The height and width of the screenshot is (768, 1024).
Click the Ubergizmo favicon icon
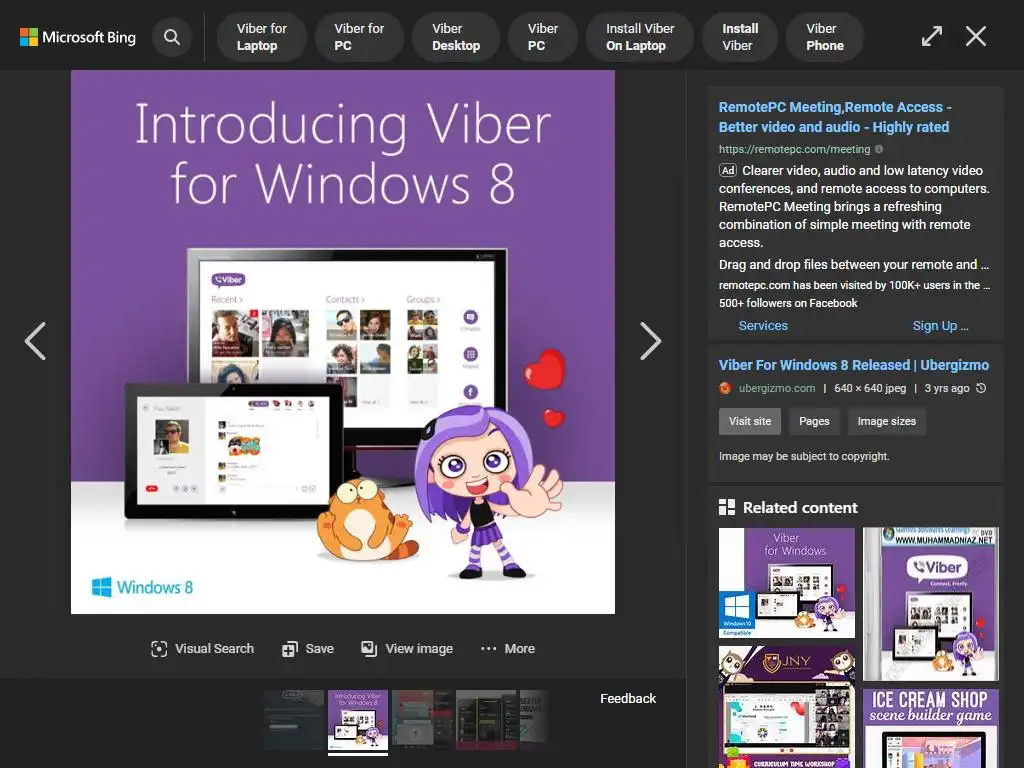coord(725,388)
